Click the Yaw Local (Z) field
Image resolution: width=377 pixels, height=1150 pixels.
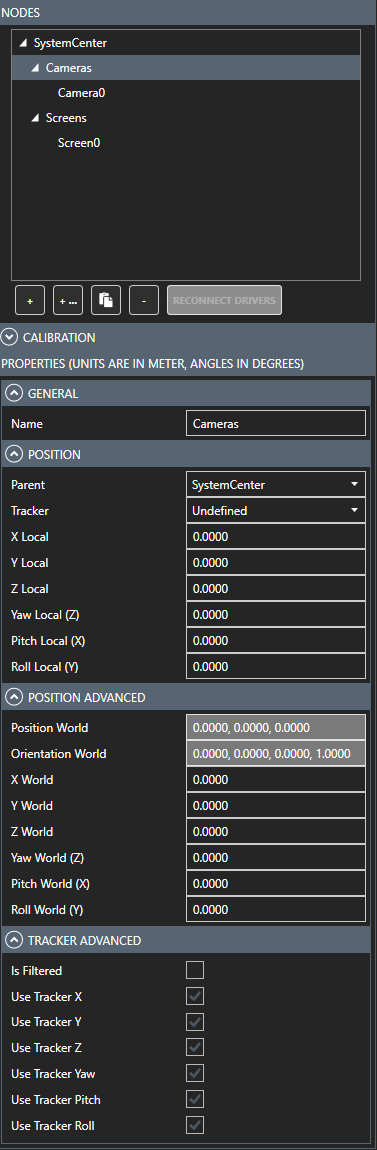pyautogui.click(x=276, y=615)
